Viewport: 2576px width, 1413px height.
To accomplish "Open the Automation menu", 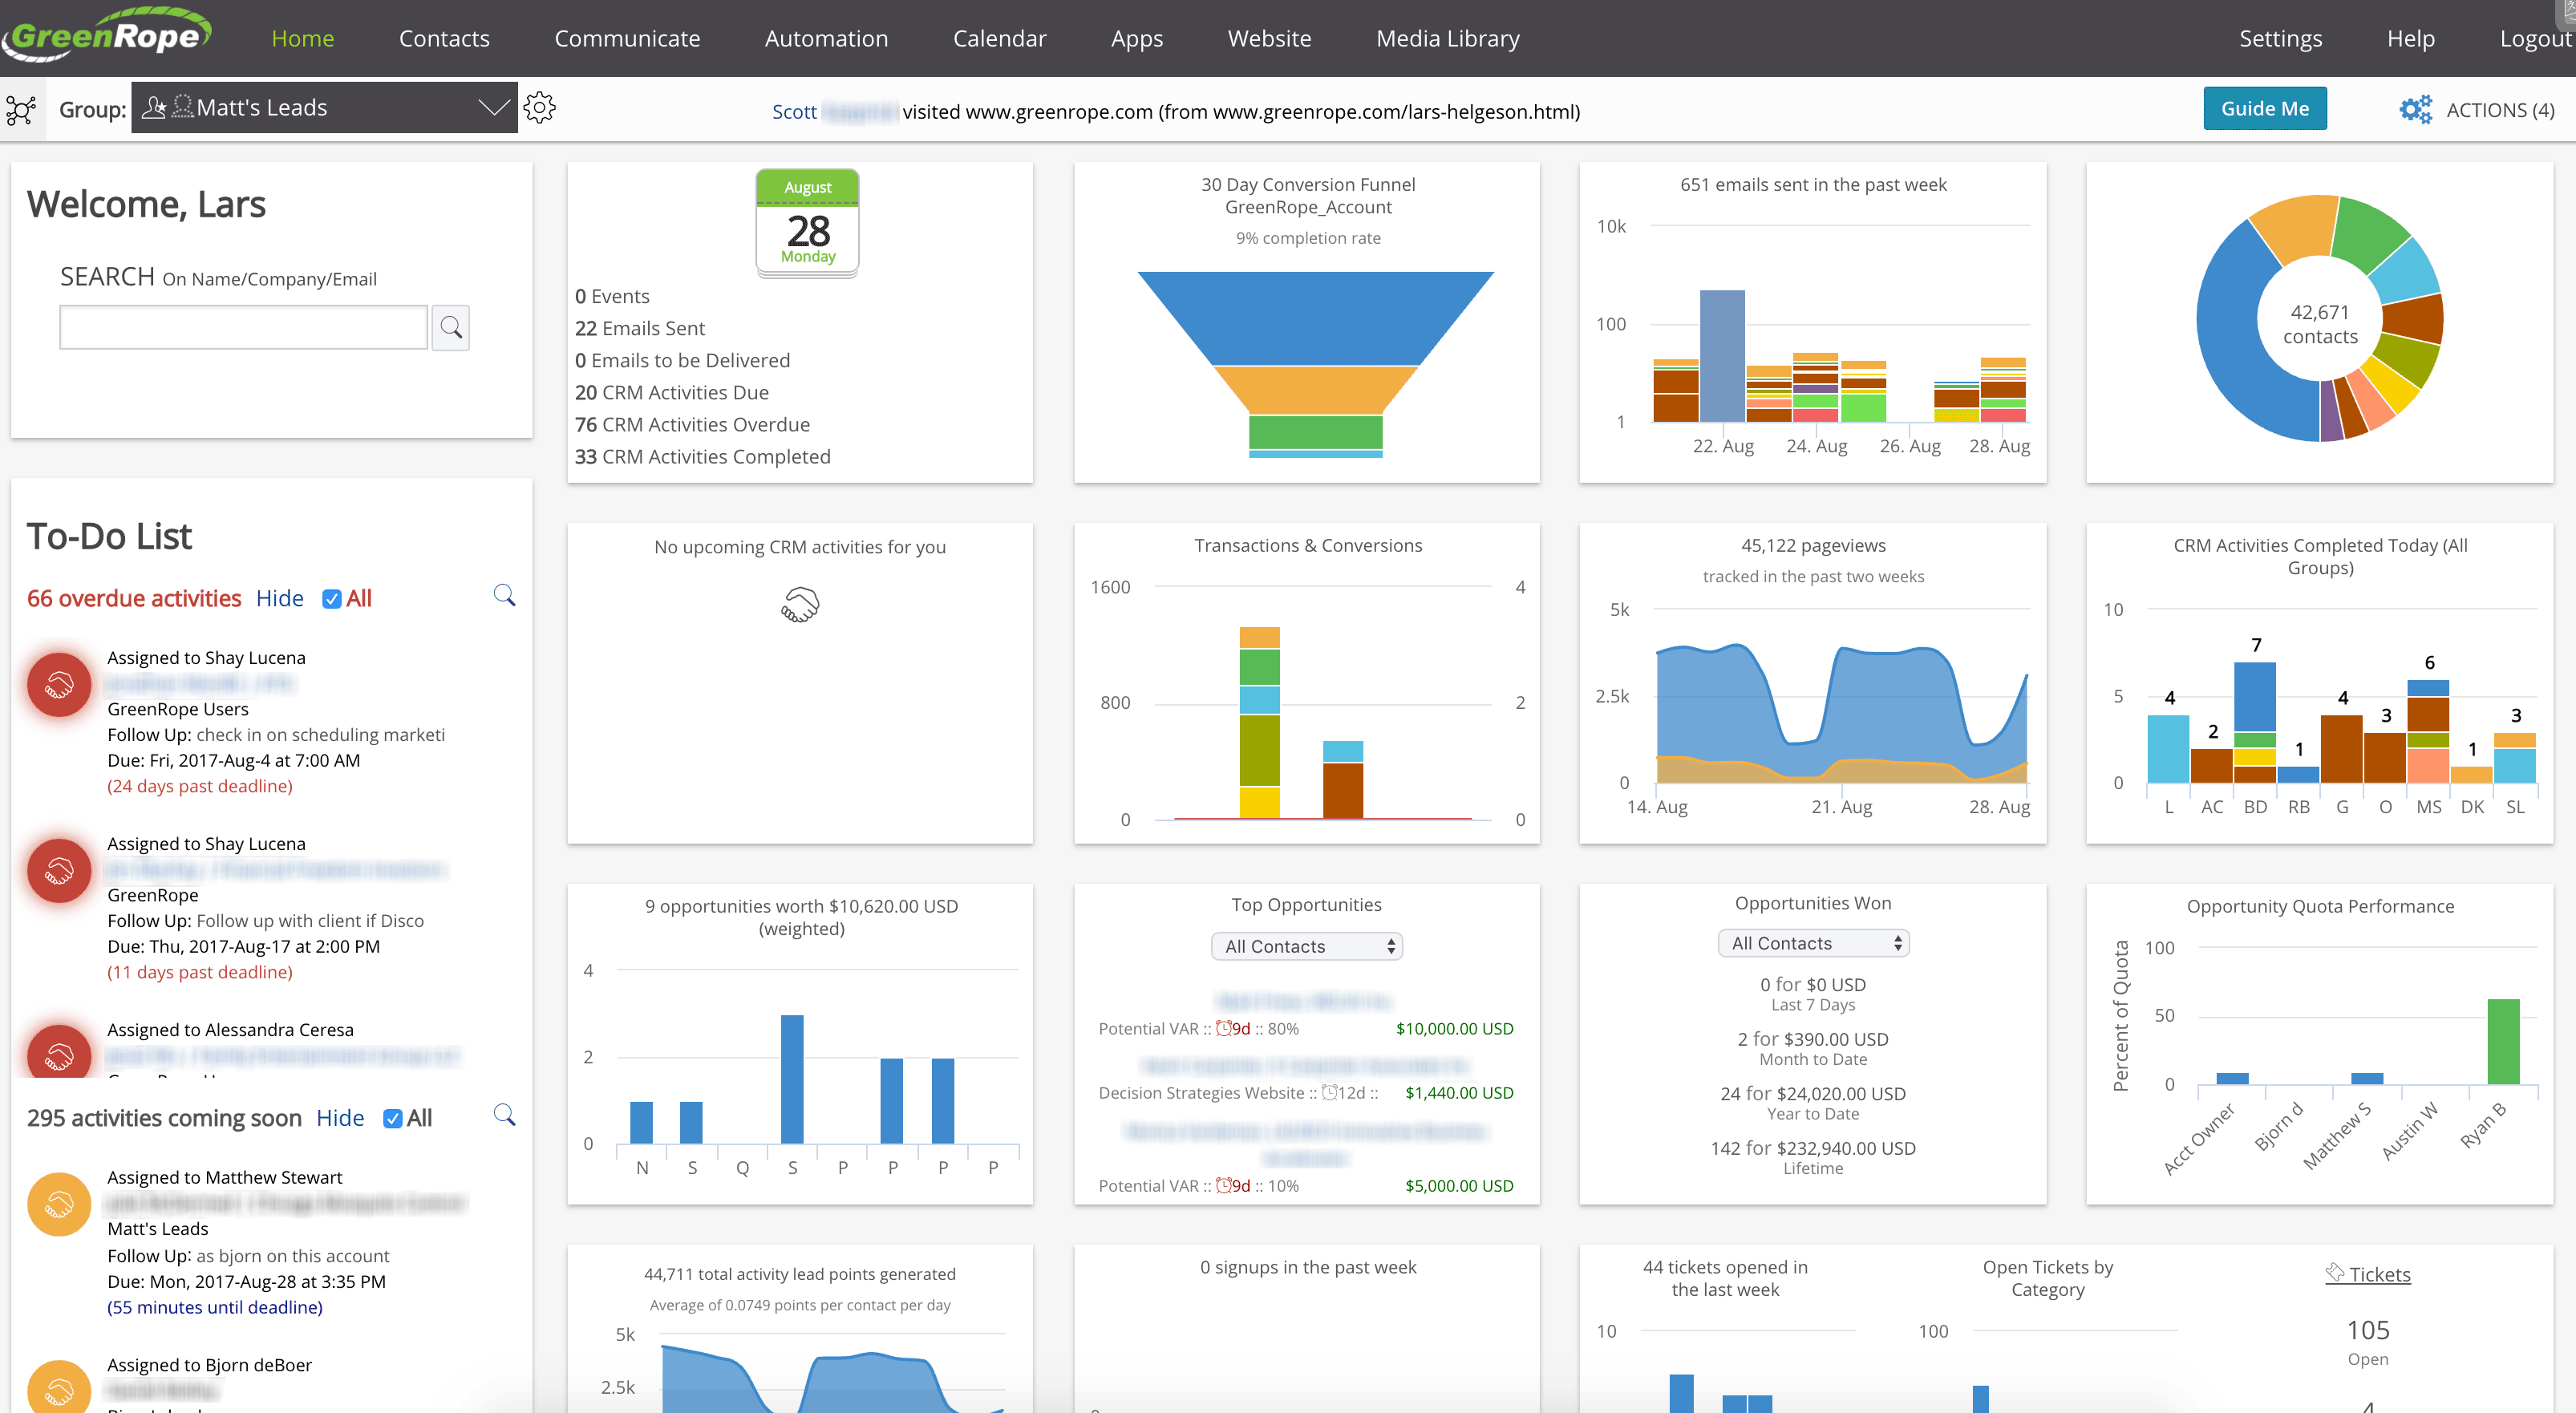I will pyautogui.click(x=826, y=38).
